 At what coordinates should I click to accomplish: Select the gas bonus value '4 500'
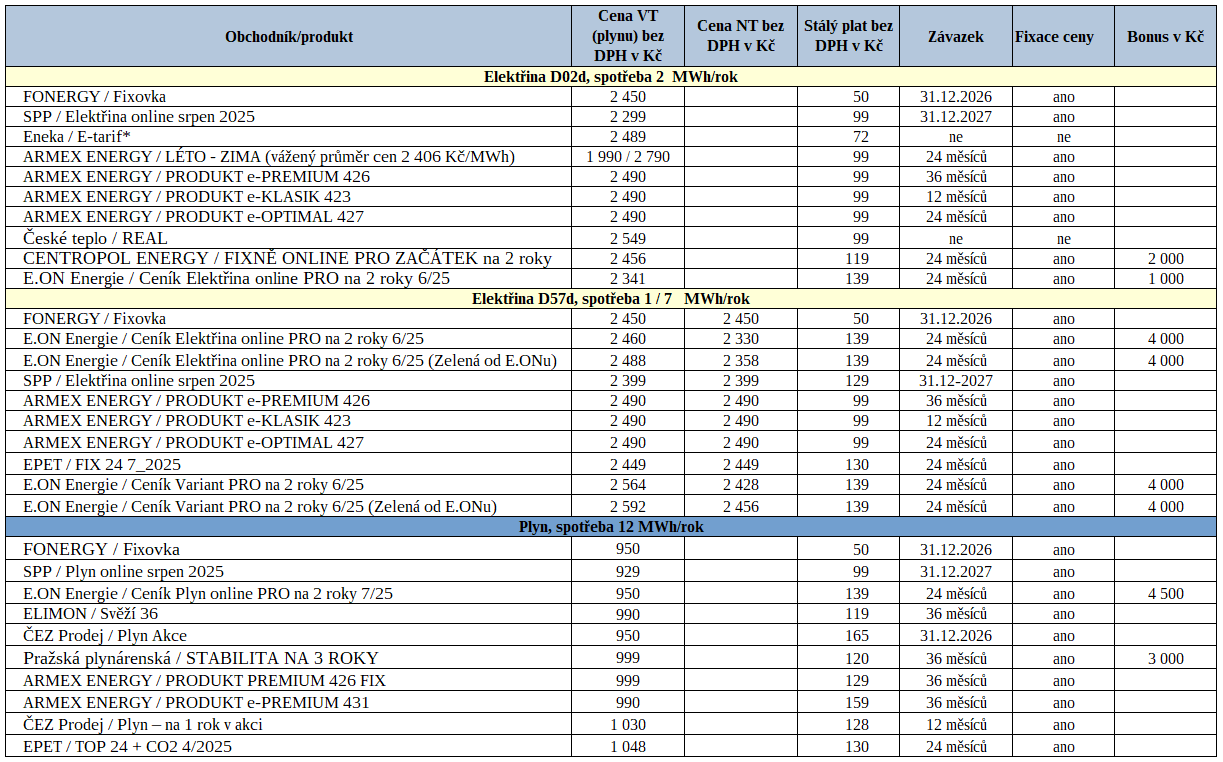click(1165, 593)
